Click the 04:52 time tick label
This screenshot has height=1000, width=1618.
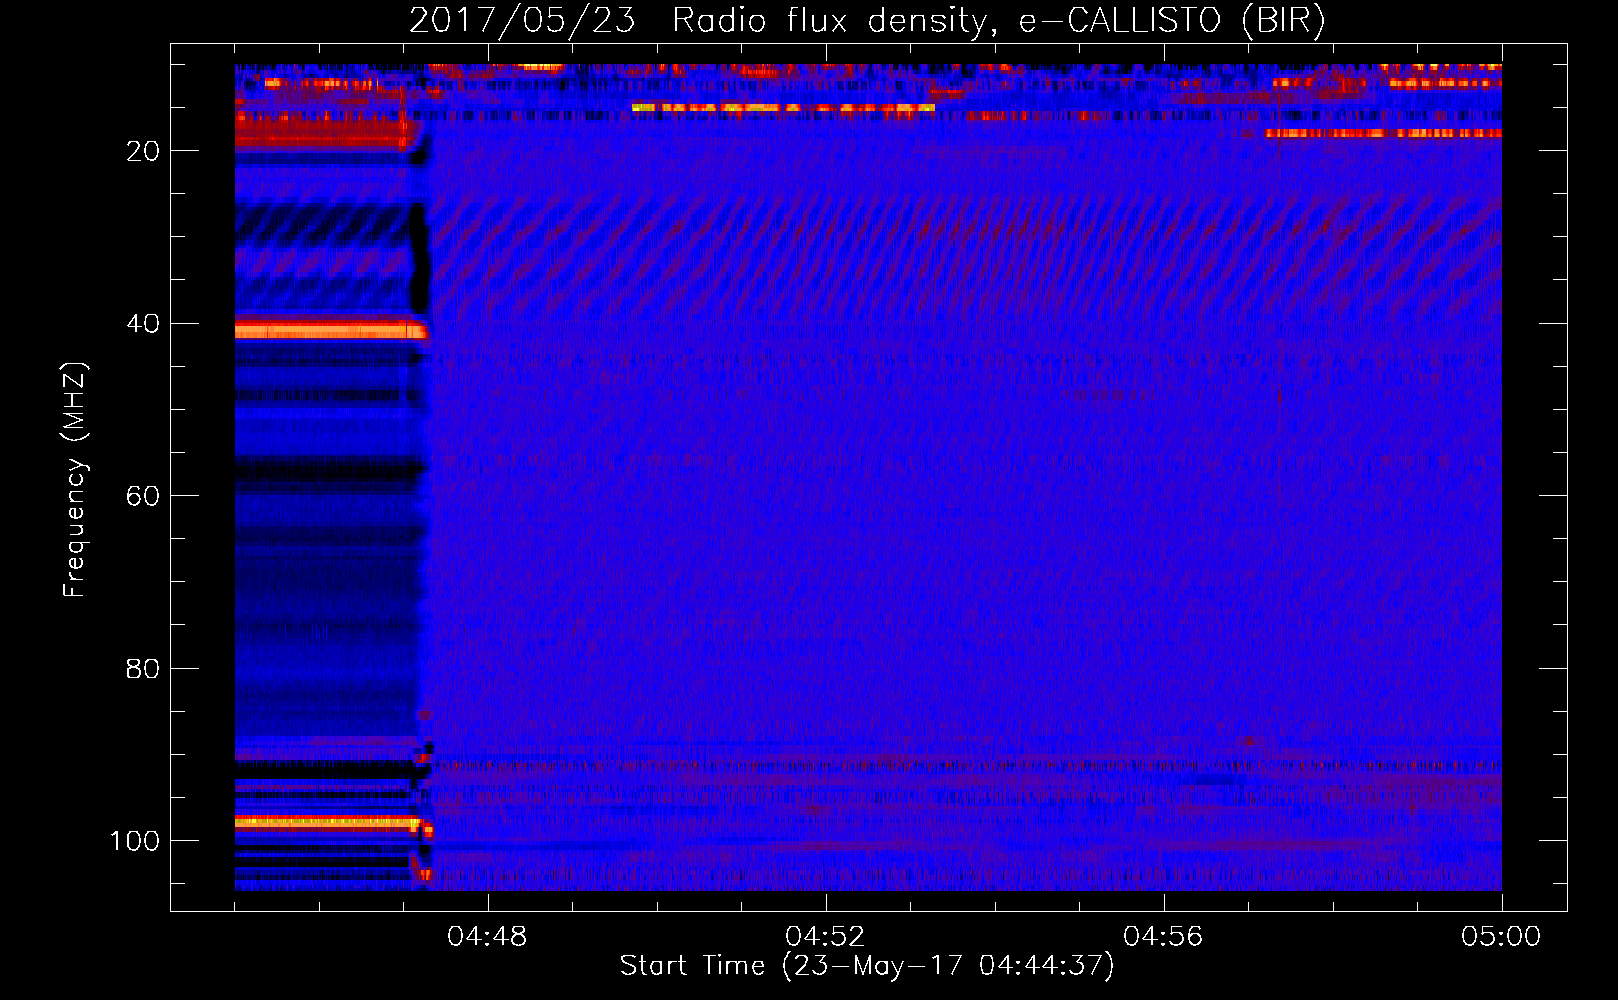pyautogui.click(x=825, y=937)
